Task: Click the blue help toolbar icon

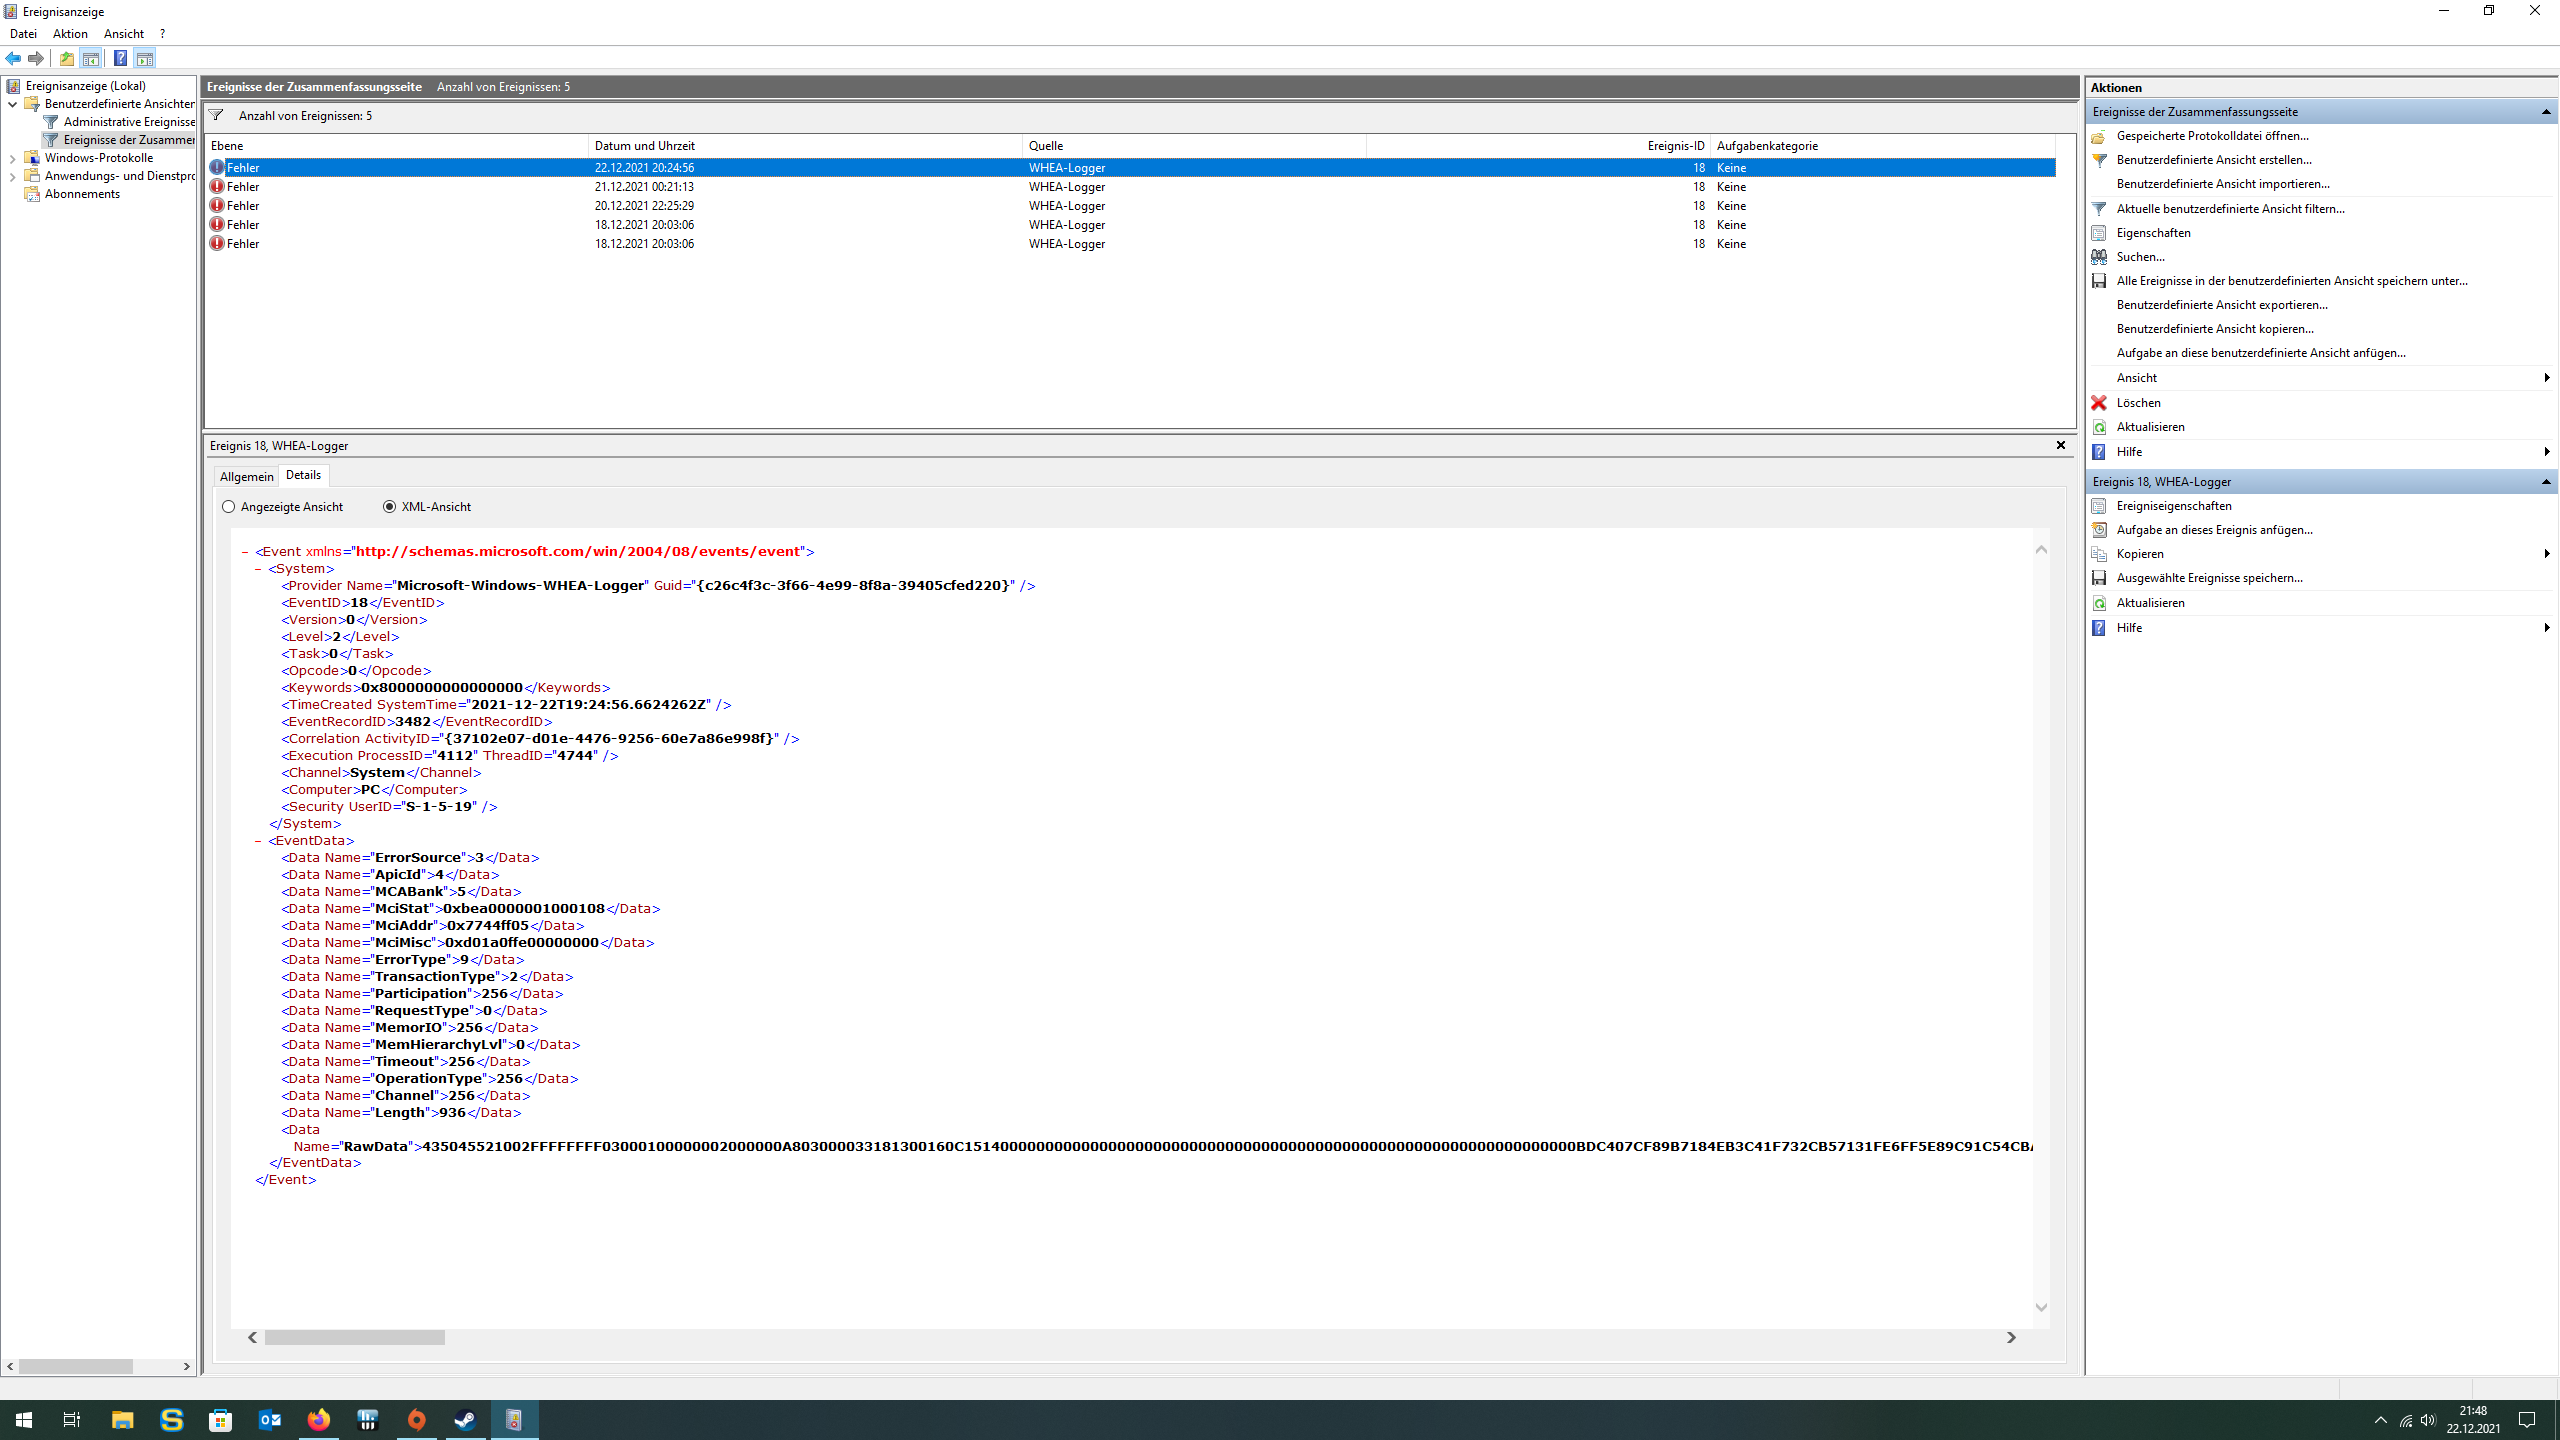Action: pos(120,58)
